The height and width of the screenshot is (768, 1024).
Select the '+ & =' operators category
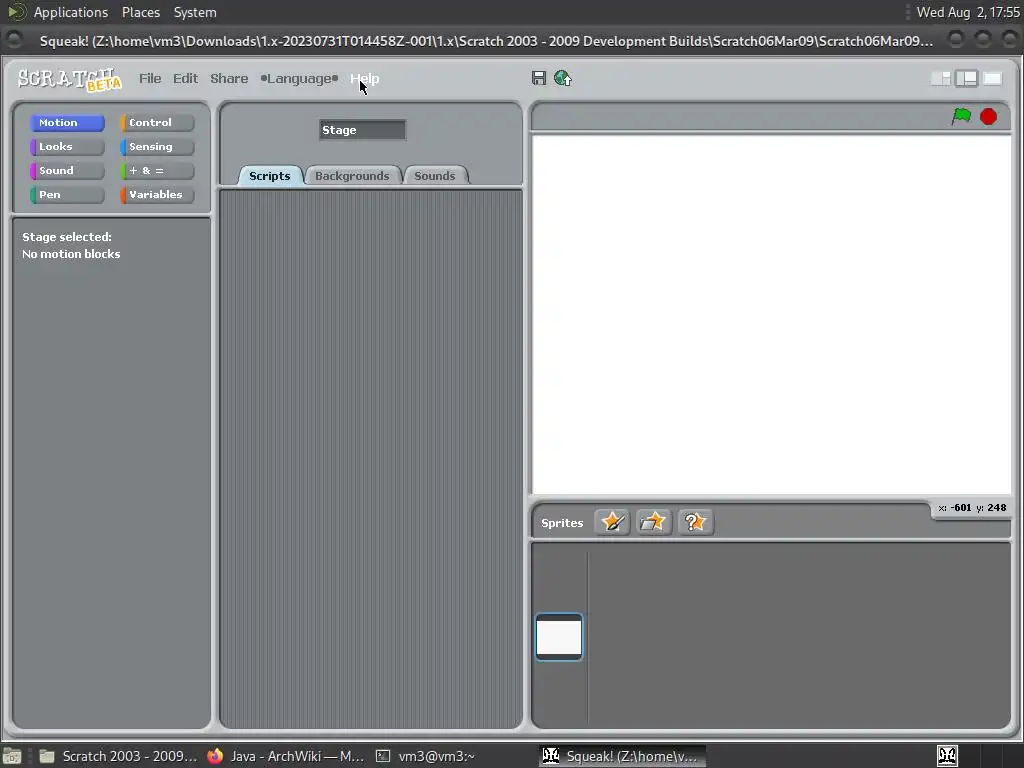click(157, 170)
